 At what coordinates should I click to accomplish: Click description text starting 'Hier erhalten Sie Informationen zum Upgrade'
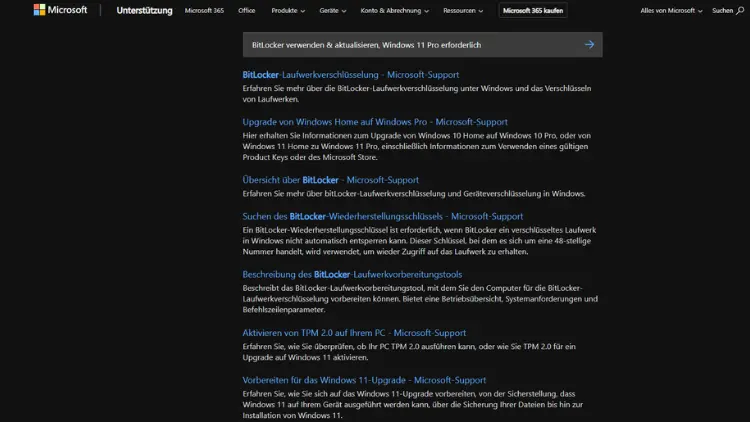click(417, 146)
